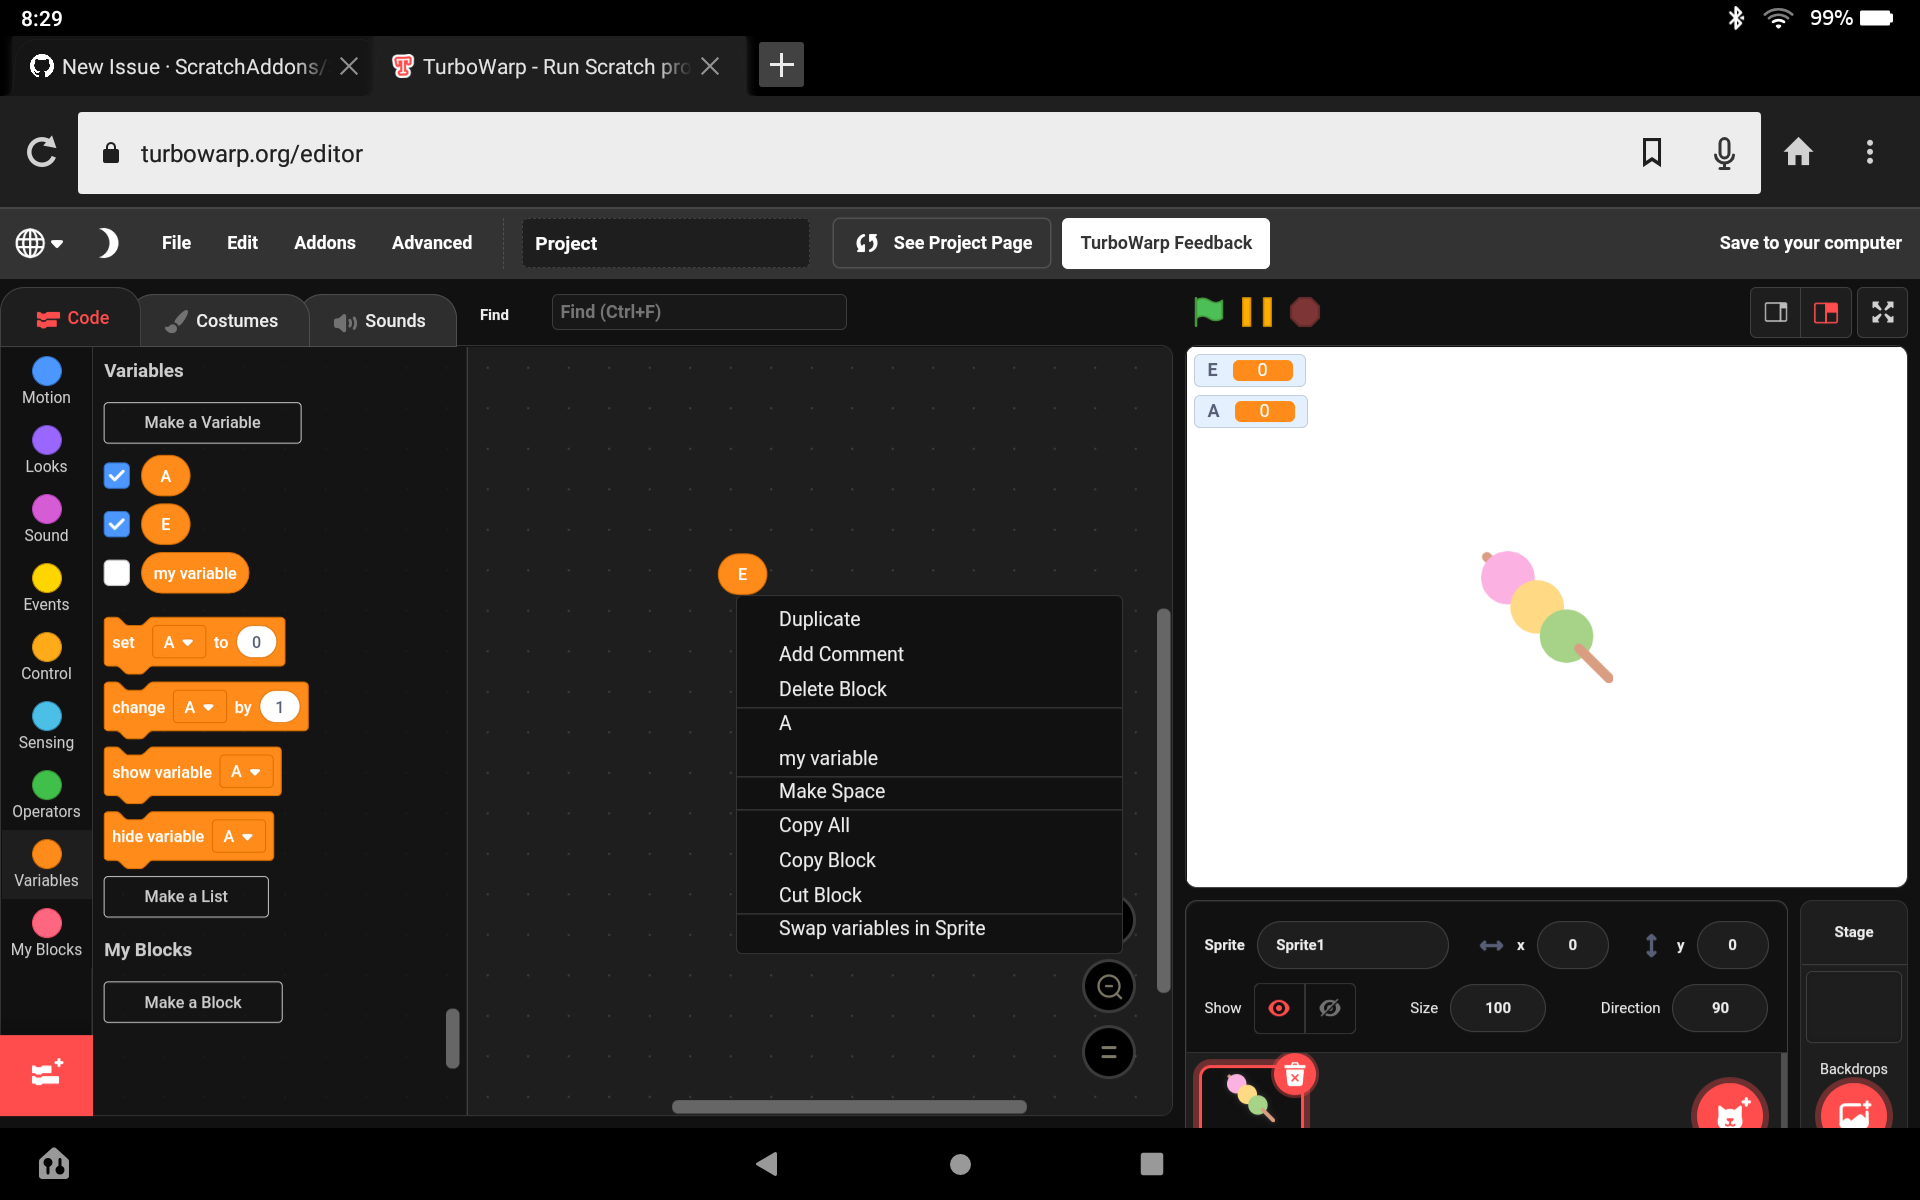Screen dimensions: 1920x1200
Task: Uncheck the variable A checkbox
Action: [116, 476]
